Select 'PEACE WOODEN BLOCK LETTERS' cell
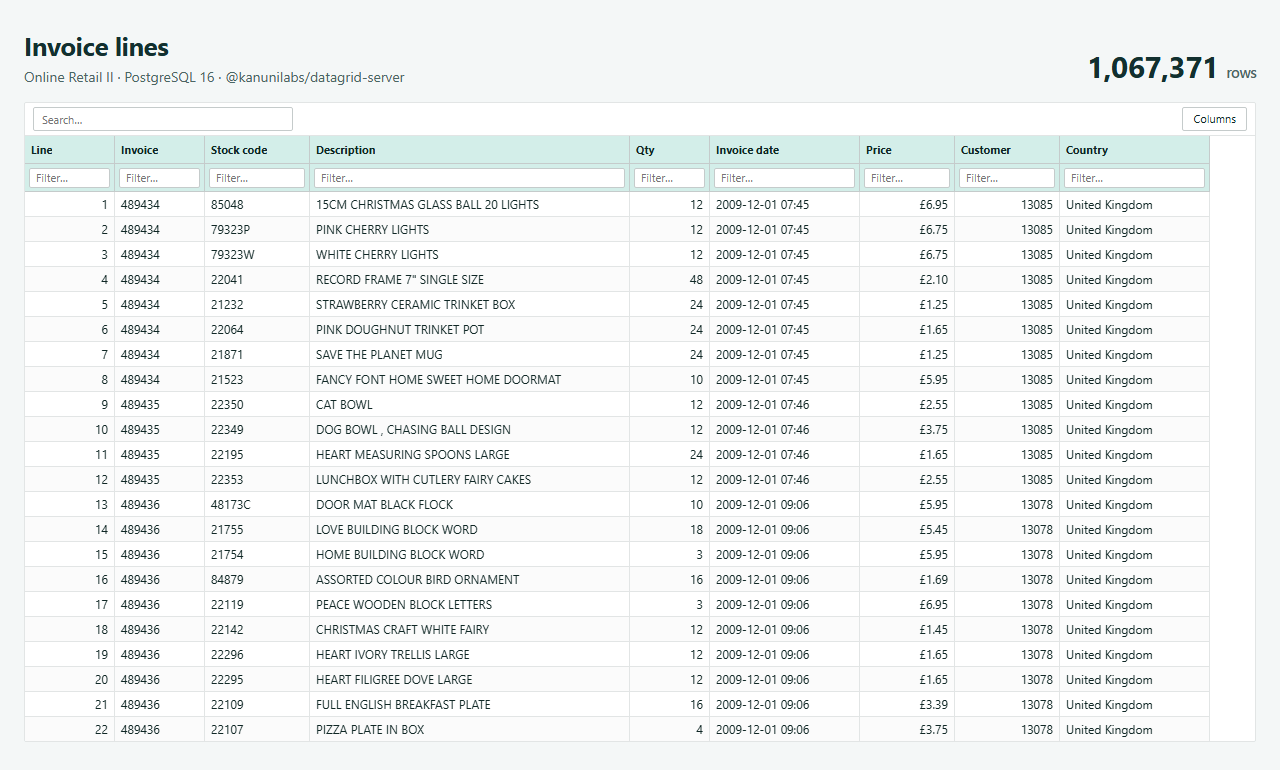Image resolution: width=1280 pixels, height=770 pixels. pyautogui.click(x=470, y=605)
